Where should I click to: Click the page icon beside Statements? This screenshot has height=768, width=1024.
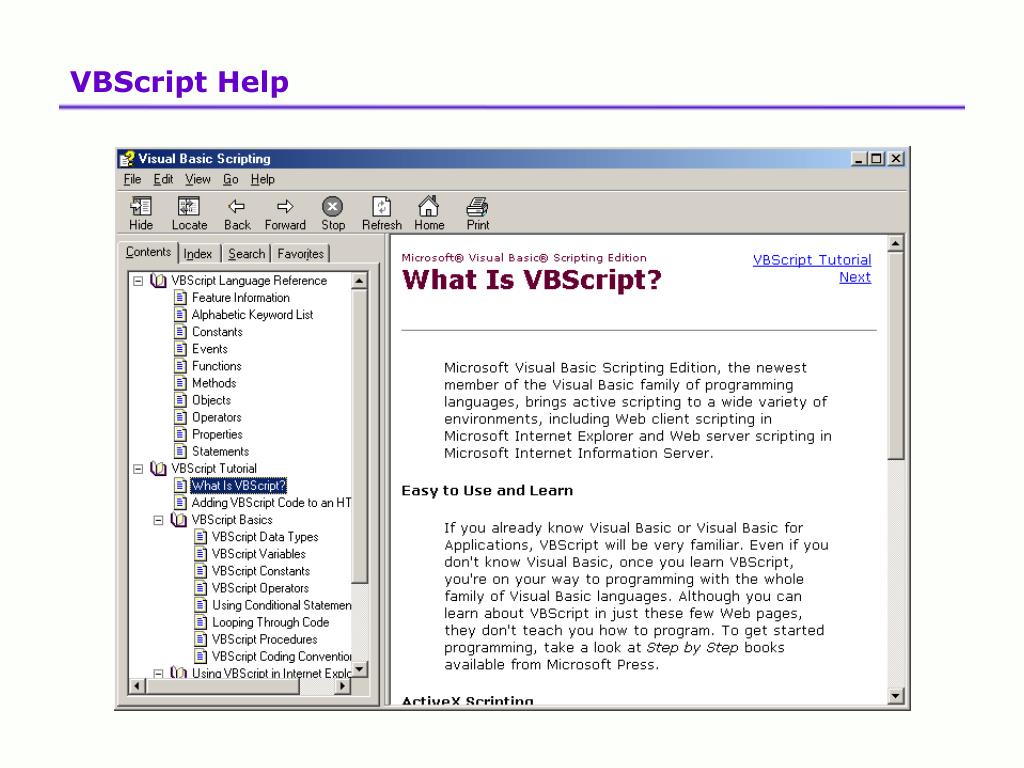pyautogui.click(x=181, y=451)
